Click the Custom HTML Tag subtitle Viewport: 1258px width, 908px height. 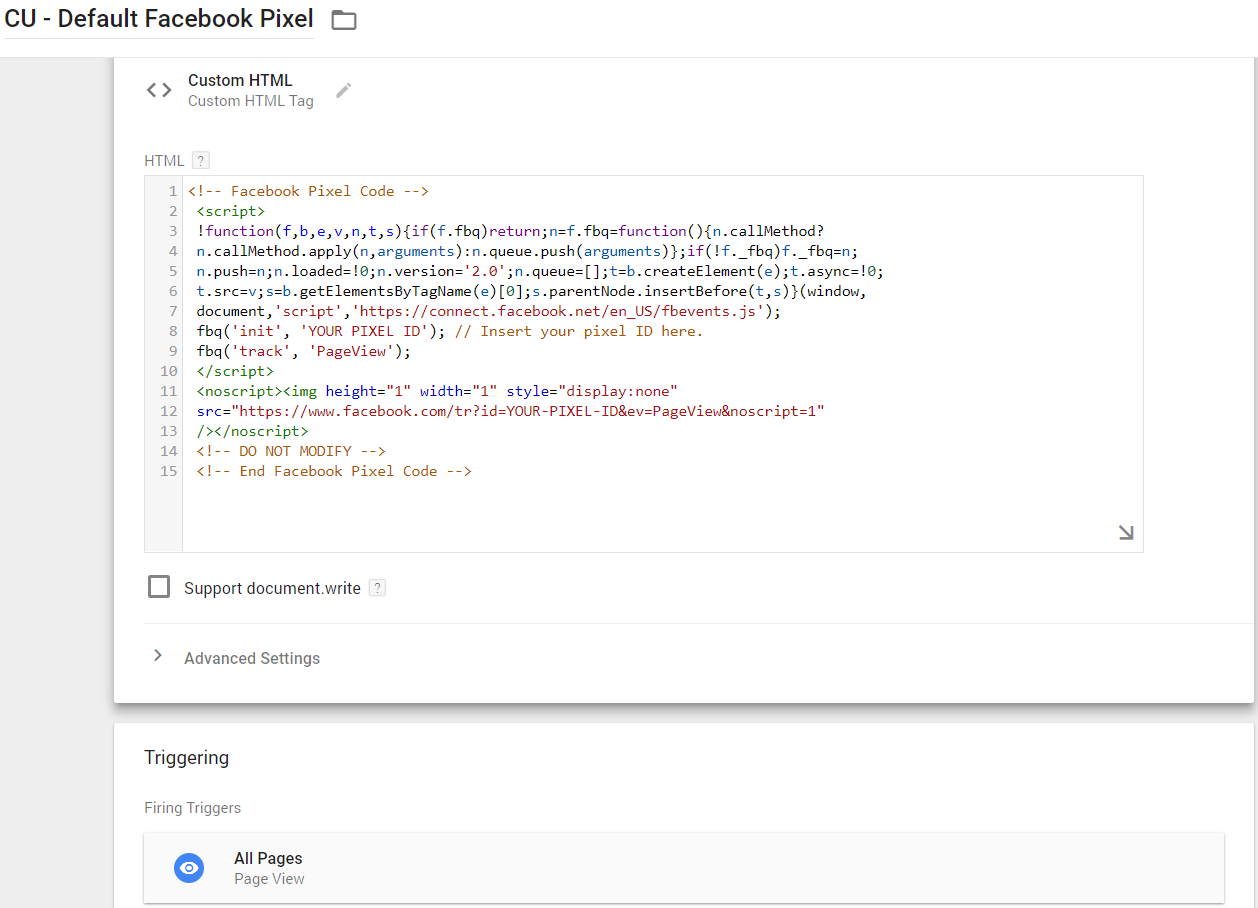251,101
